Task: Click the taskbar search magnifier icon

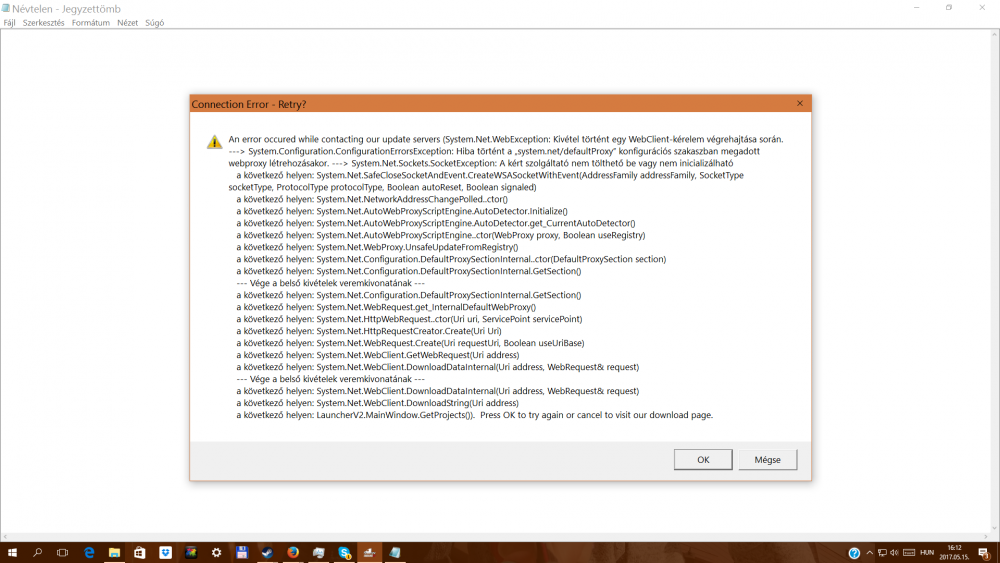Action: [x=38, y=552]
